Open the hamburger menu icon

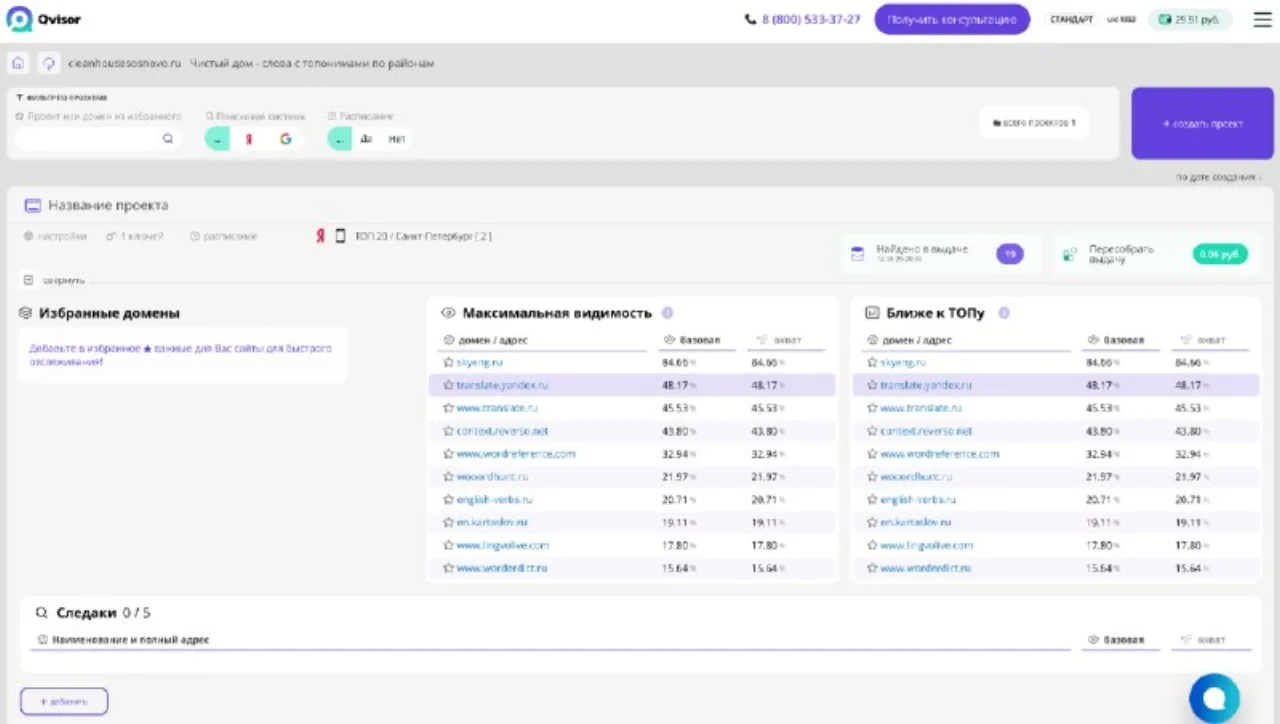(1262, 19)
